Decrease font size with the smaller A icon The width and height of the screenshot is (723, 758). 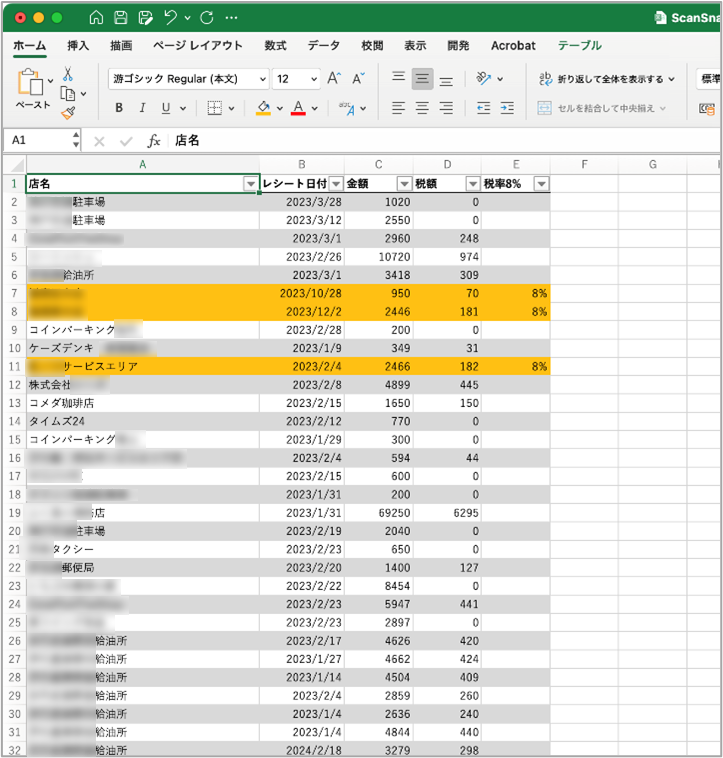358,78
